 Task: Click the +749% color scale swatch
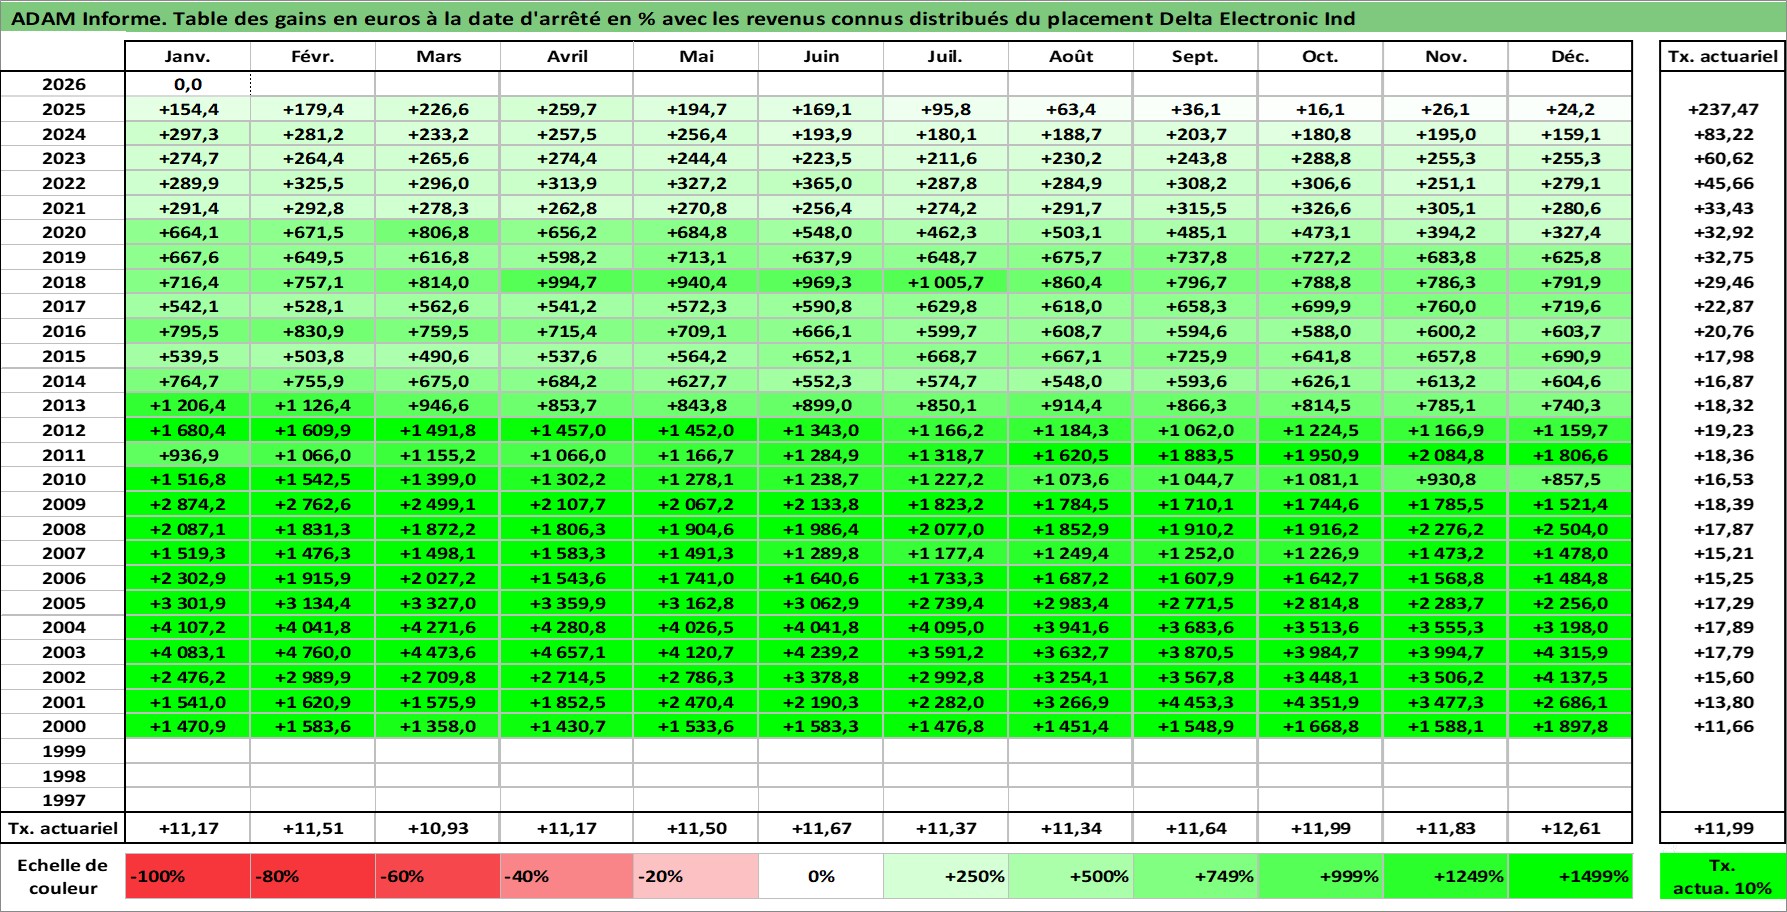1196,876
